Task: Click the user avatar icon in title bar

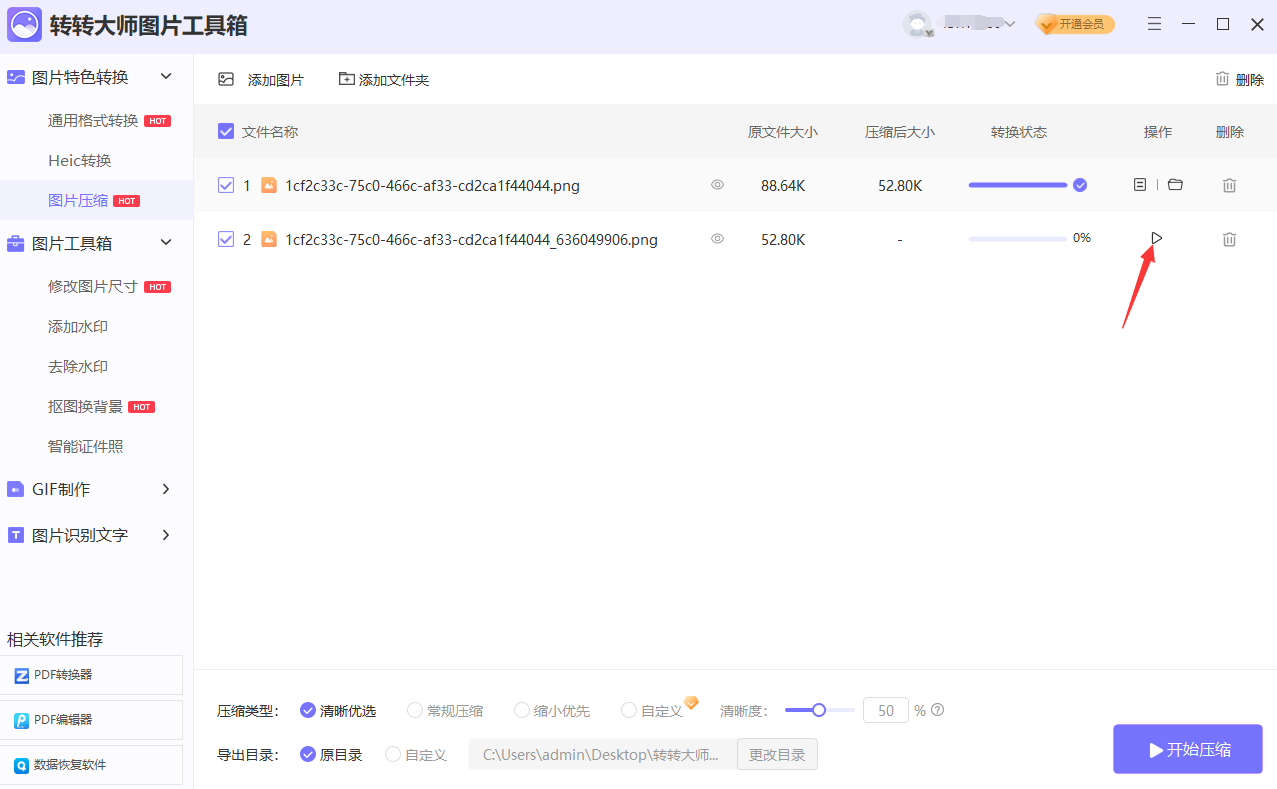Action: point(917,24)
